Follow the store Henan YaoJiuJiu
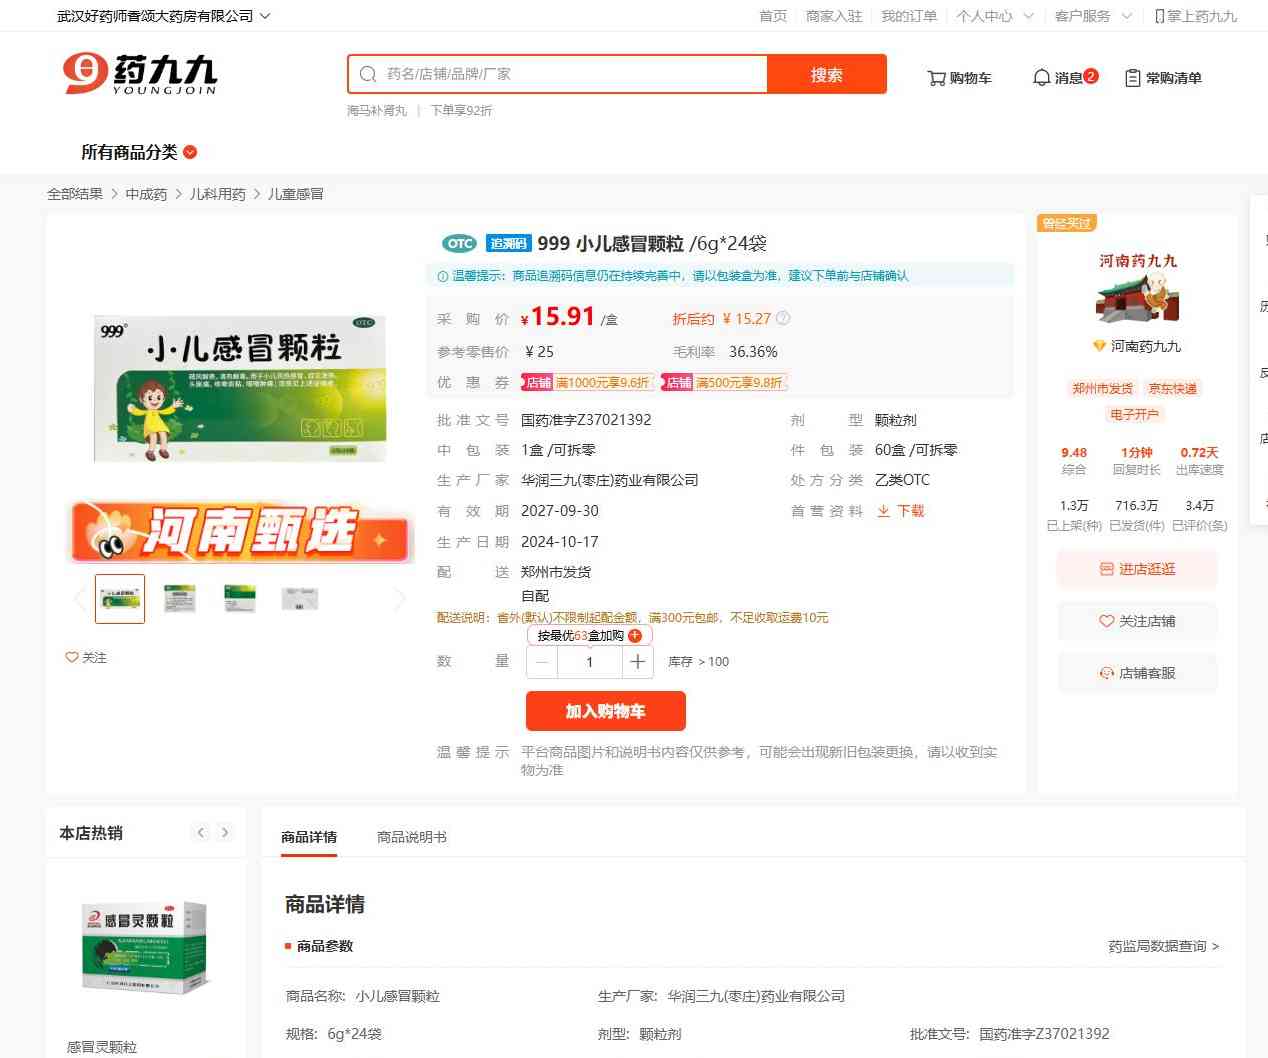This screenshot has width=1268, height=1058. pos(1137,621)
